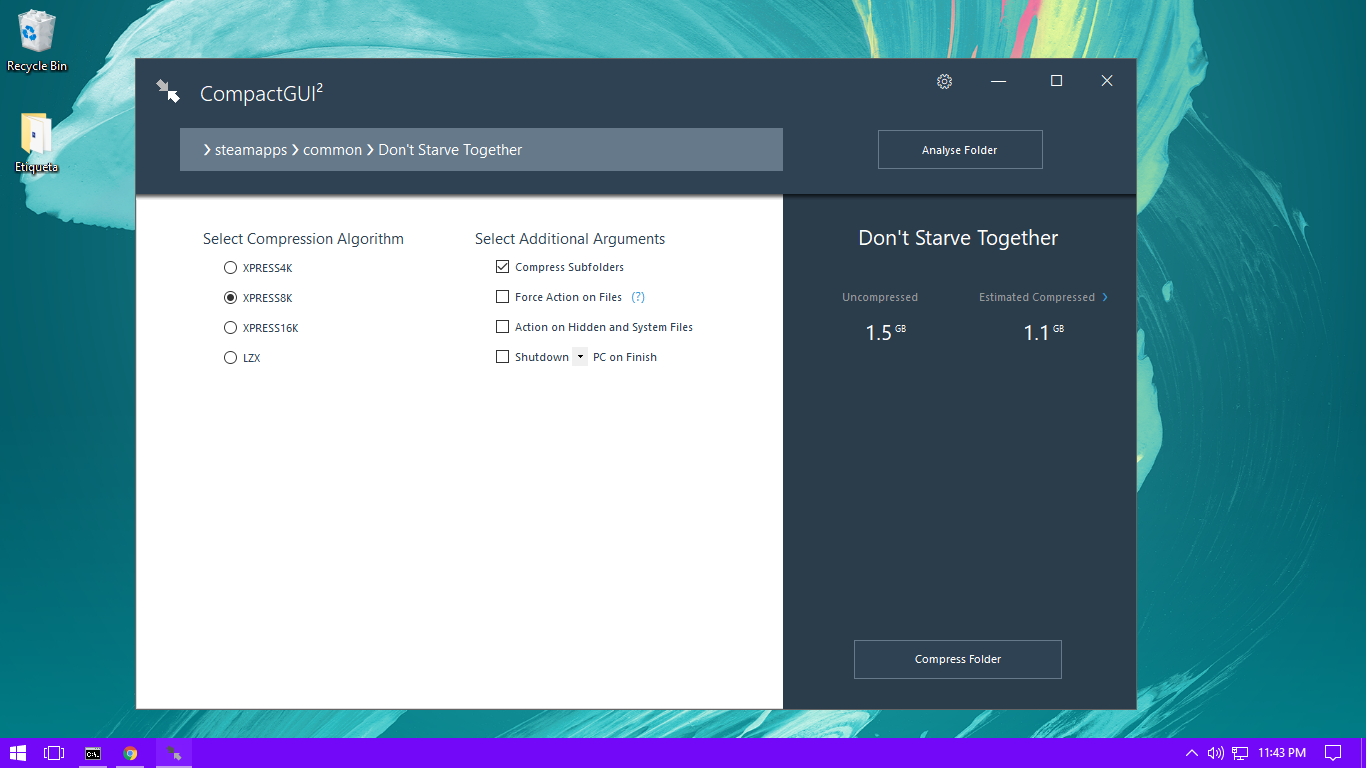This screenshot has height=768, width=1366.
Task: Open the Recycle Bin desktop icon
Action: [37, 41]
